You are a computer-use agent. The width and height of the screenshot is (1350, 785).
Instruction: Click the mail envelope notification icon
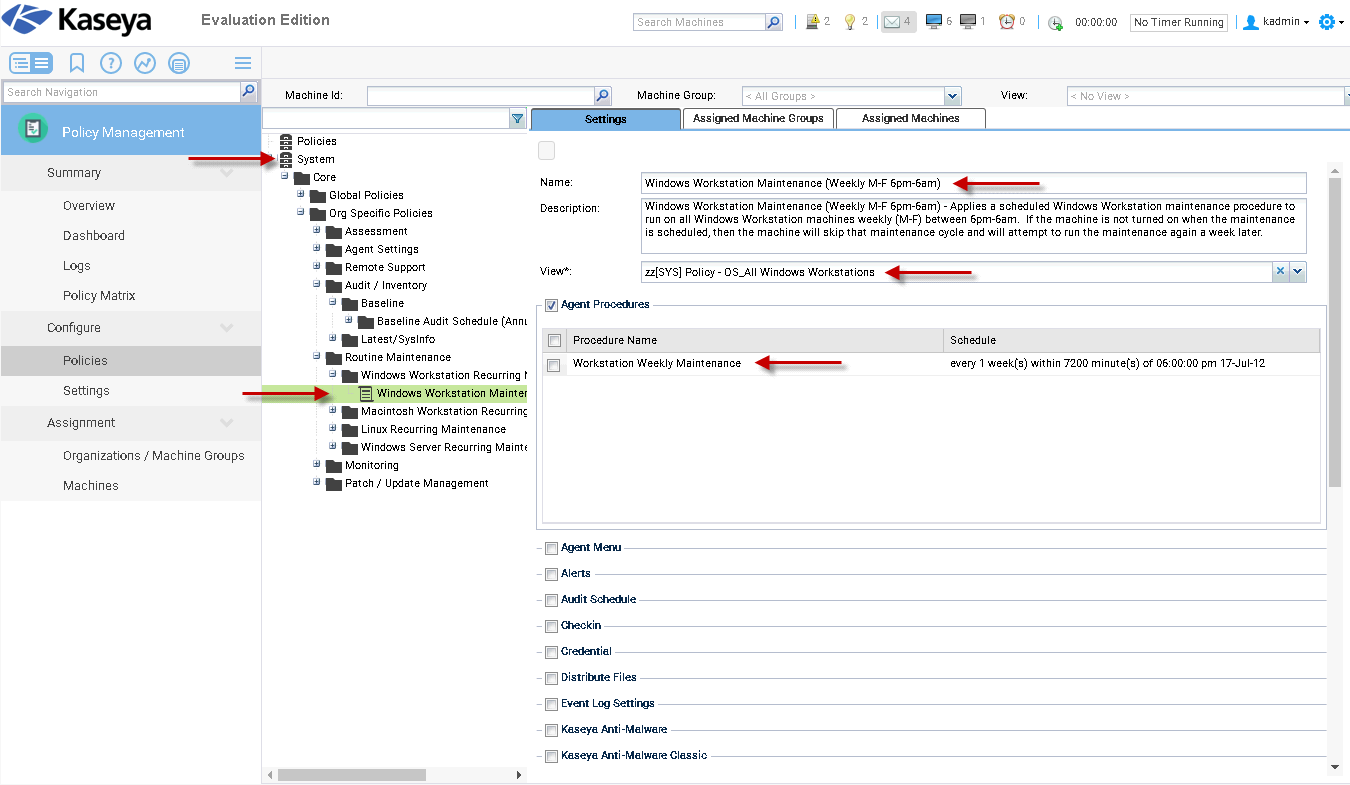tap(891, 22)
